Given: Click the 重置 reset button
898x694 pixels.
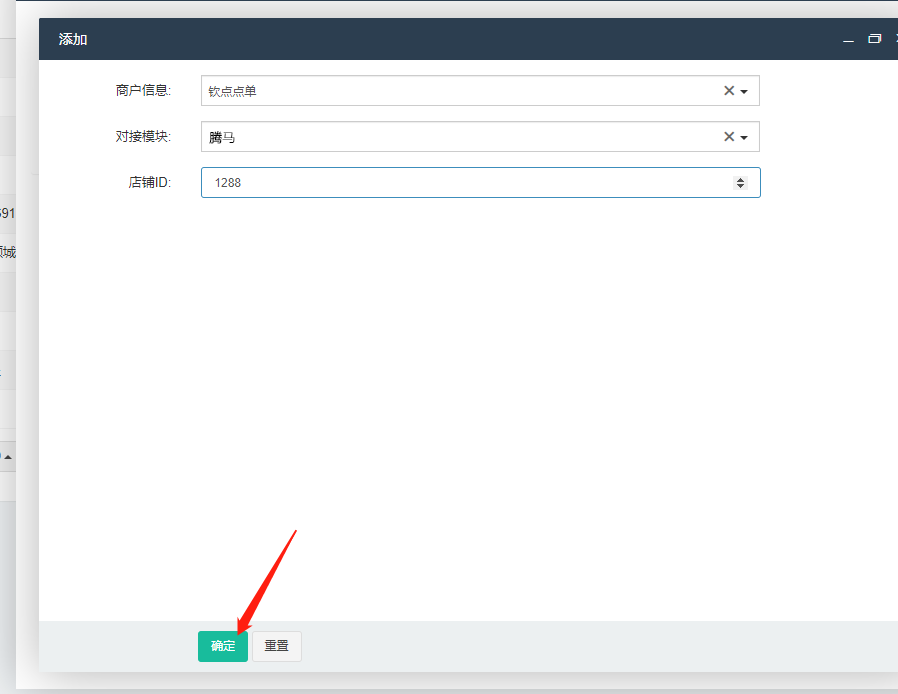Looking at the screenshot, I should 277,646.
